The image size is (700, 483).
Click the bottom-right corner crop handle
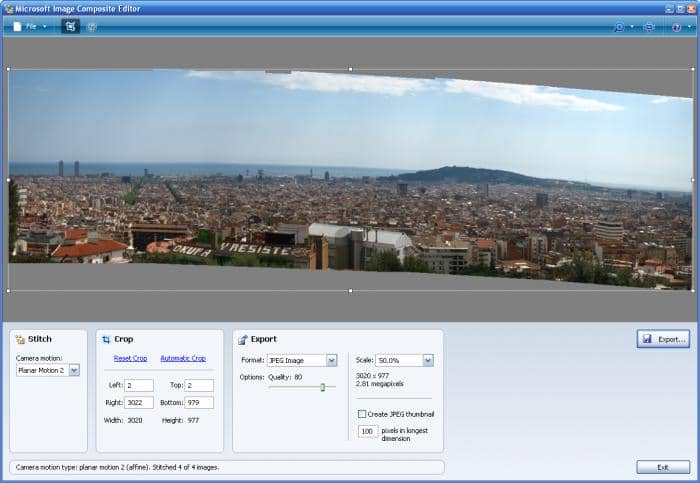click(x=693, y=291)
